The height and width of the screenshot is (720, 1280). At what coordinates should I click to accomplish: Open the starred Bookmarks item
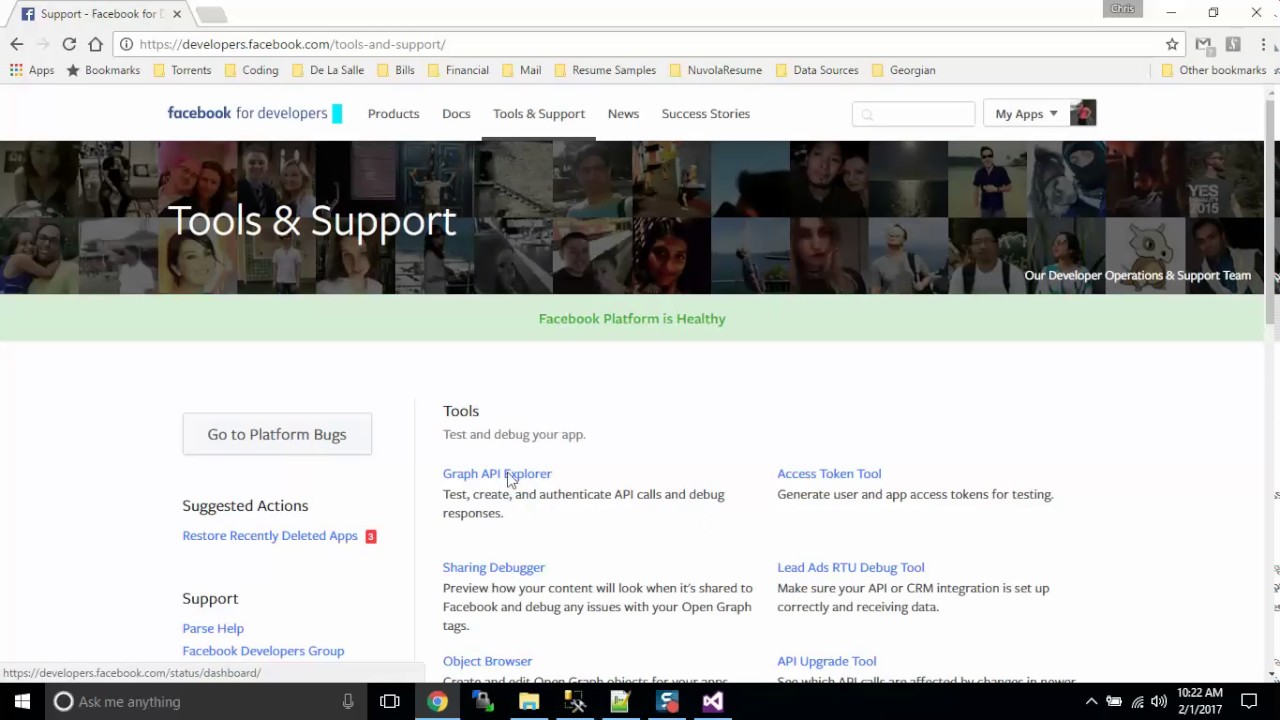click(103, 70)
